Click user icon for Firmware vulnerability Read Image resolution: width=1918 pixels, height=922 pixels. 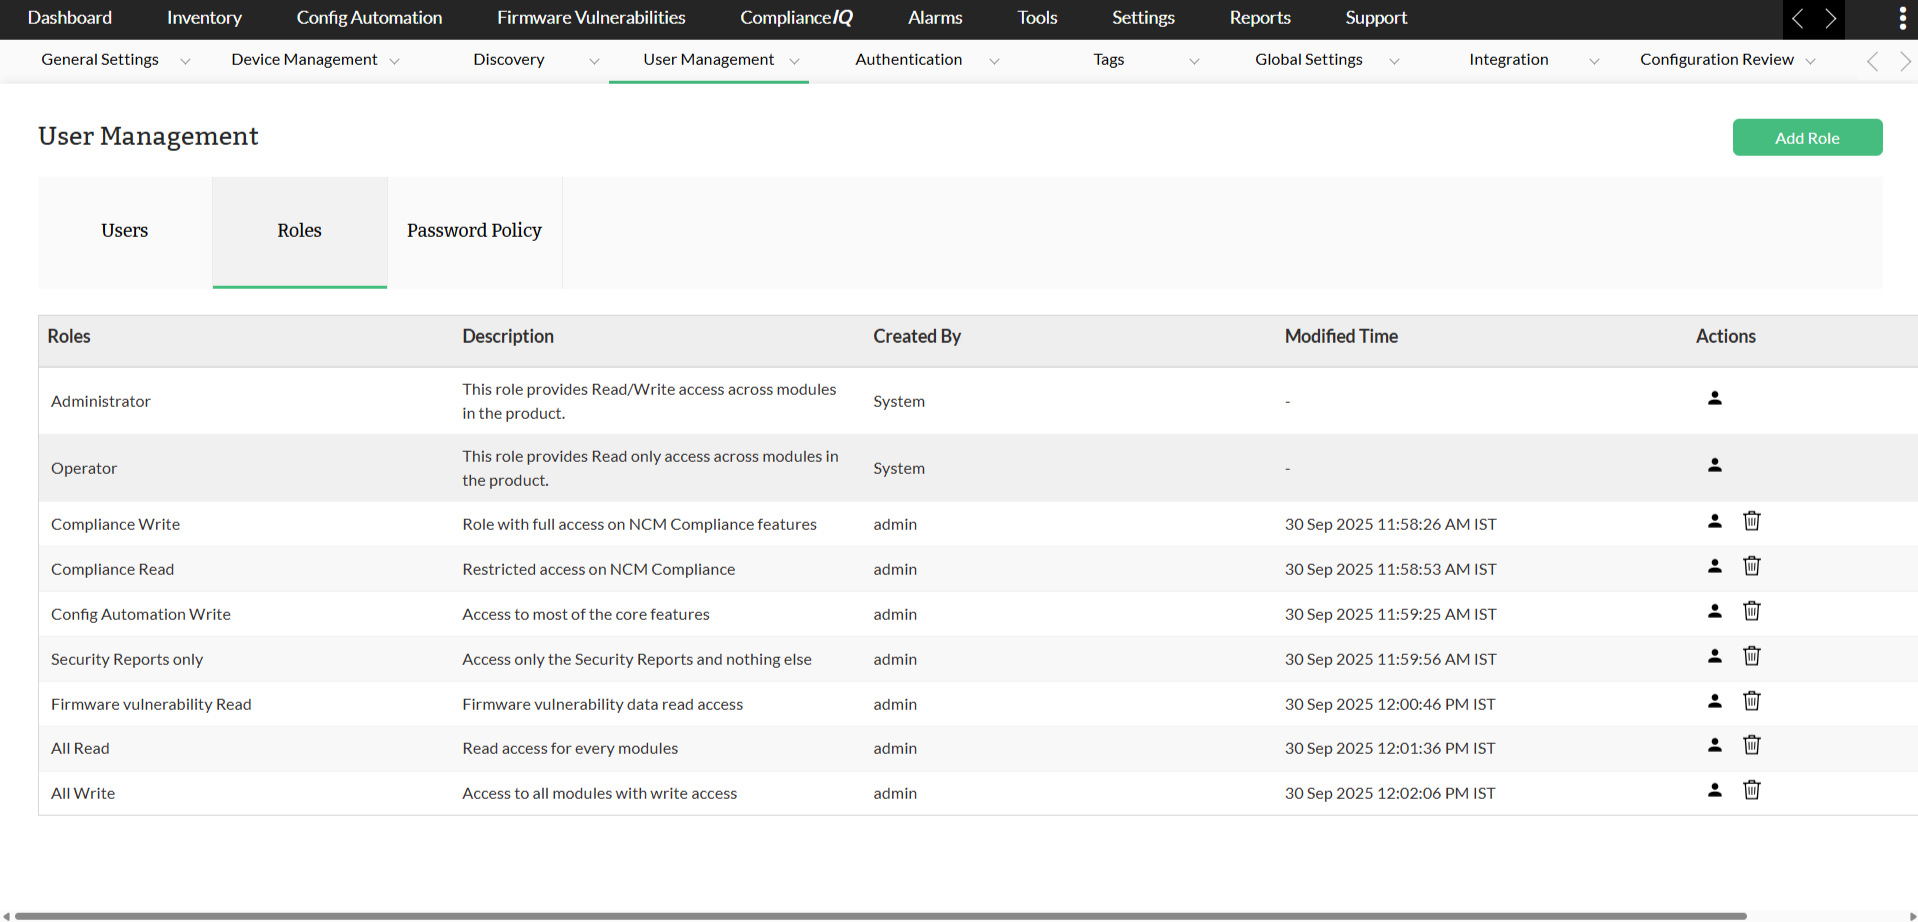1714,701
